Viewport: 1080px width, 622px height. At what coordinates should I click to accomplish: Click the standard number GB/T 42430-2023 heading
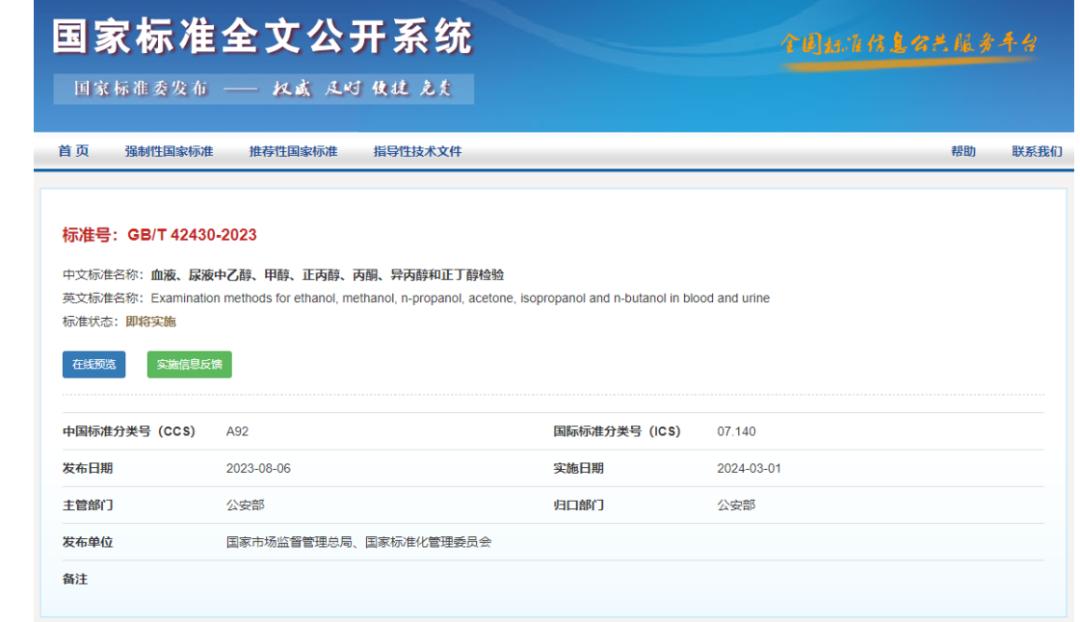[159, 235]
